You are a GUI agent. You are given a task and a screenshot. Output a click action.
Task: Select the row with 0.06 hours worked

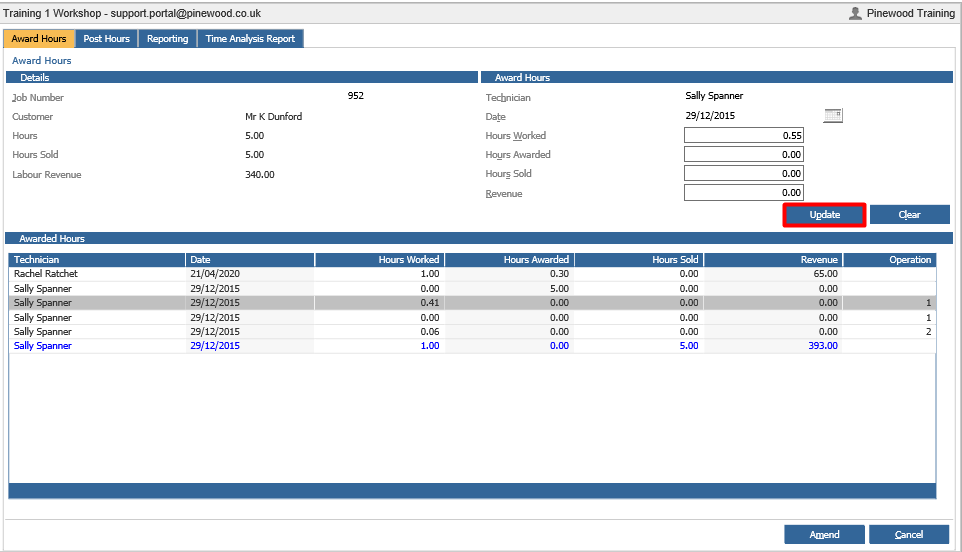click(x=472, y=332)
